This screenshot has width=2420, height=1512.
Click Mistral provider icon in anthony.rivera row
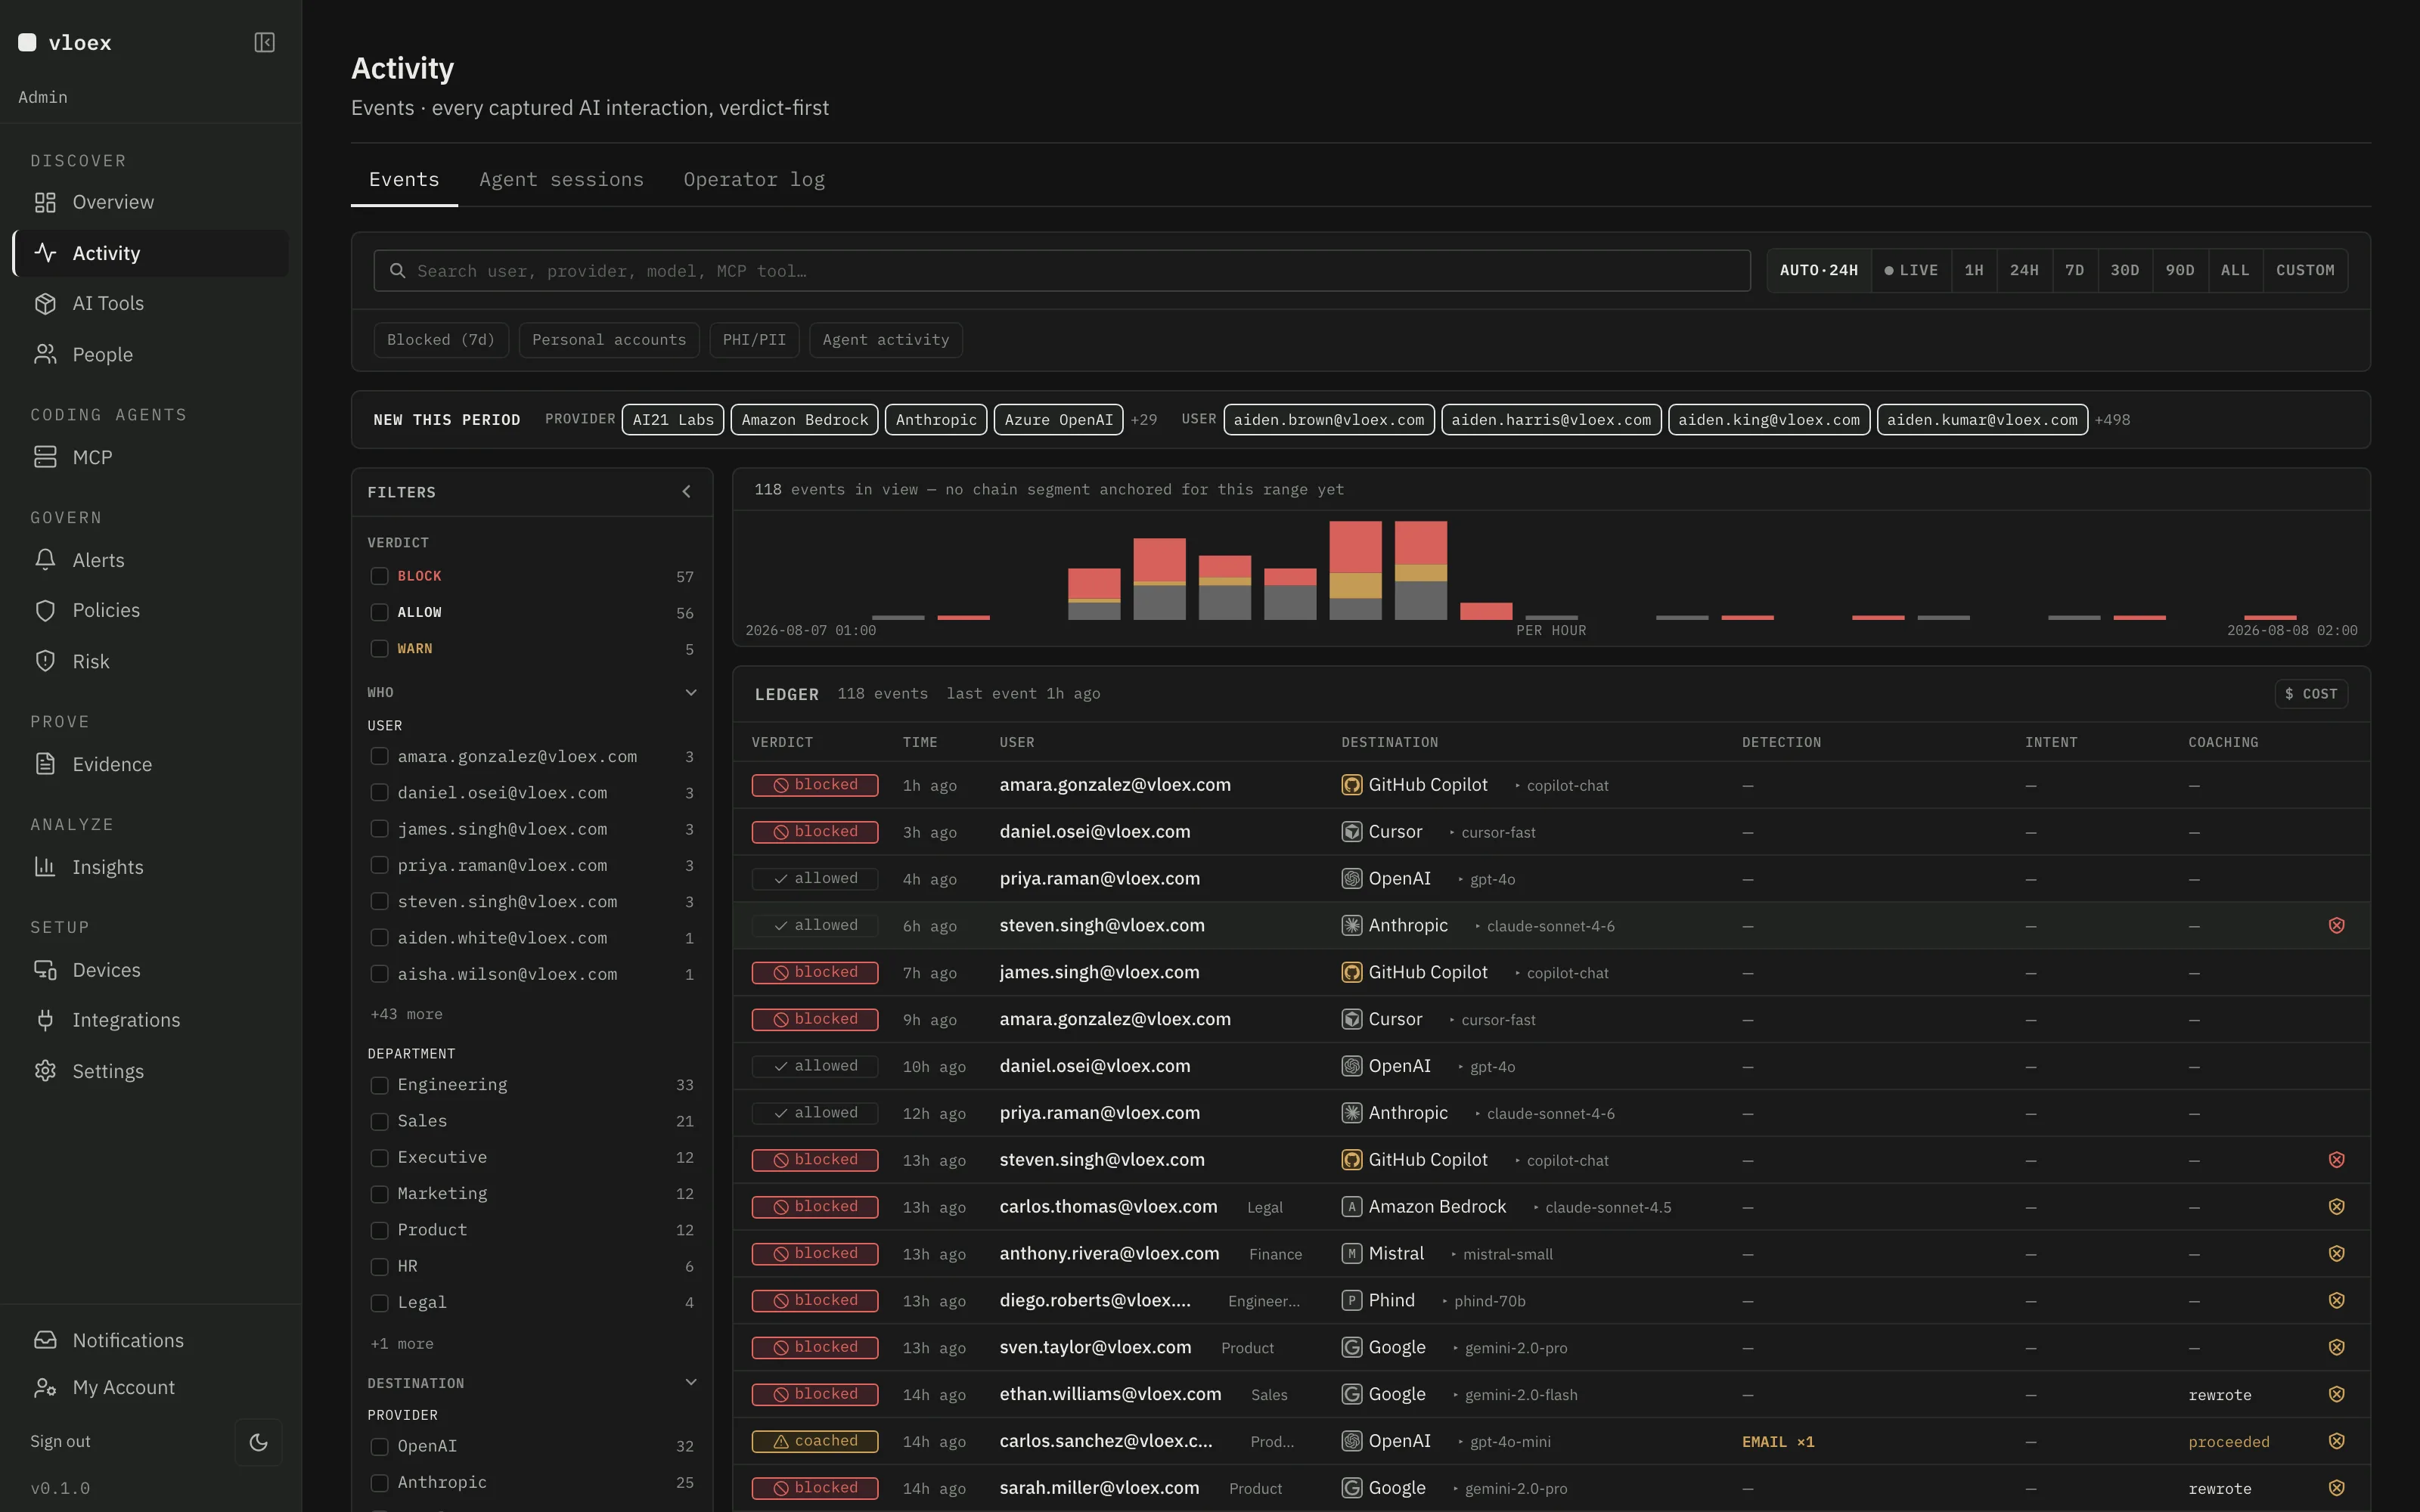(x=1351, y=1254)
